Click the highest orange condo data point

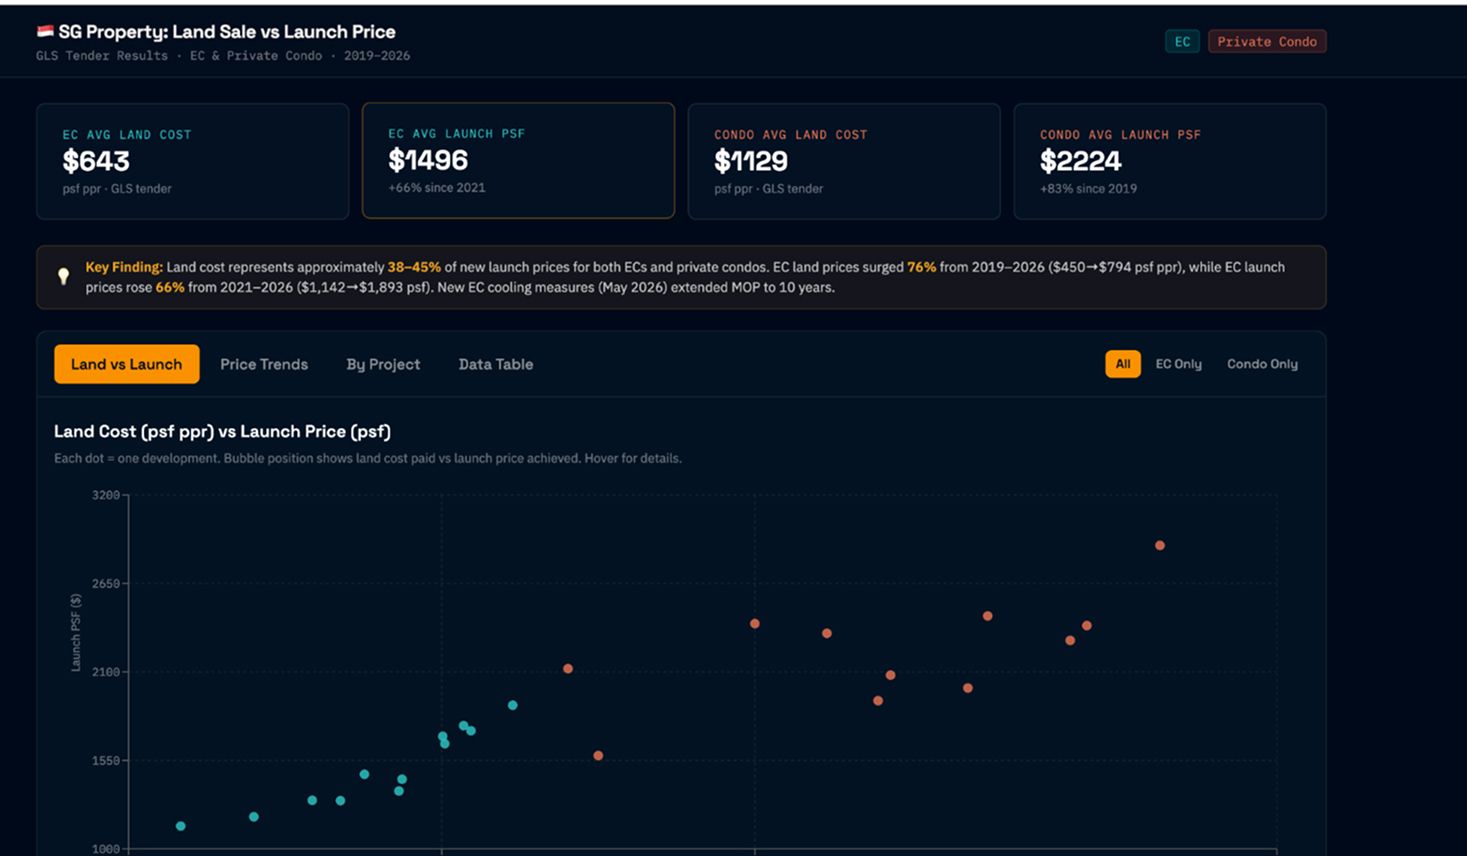(x=1160, y=545)
